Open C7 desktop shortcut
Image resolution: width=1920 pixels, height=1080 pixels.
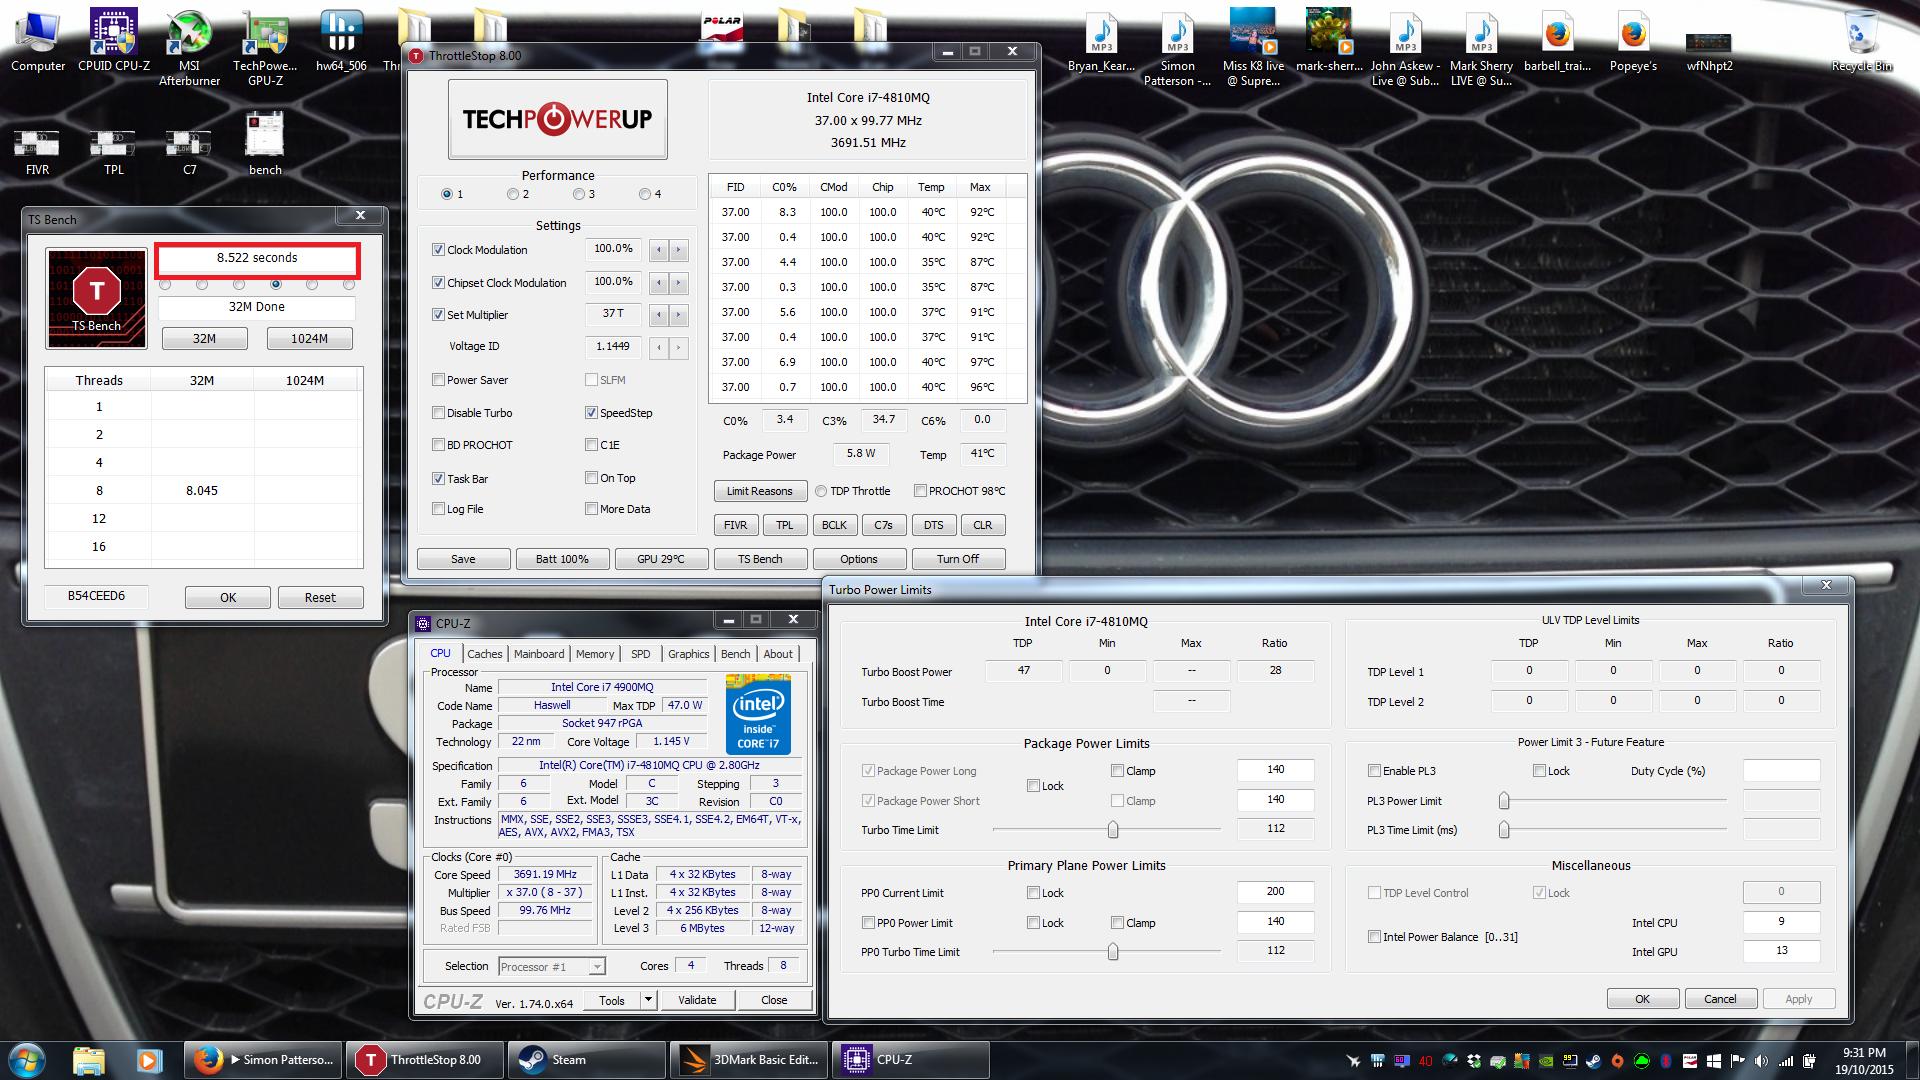189,150
